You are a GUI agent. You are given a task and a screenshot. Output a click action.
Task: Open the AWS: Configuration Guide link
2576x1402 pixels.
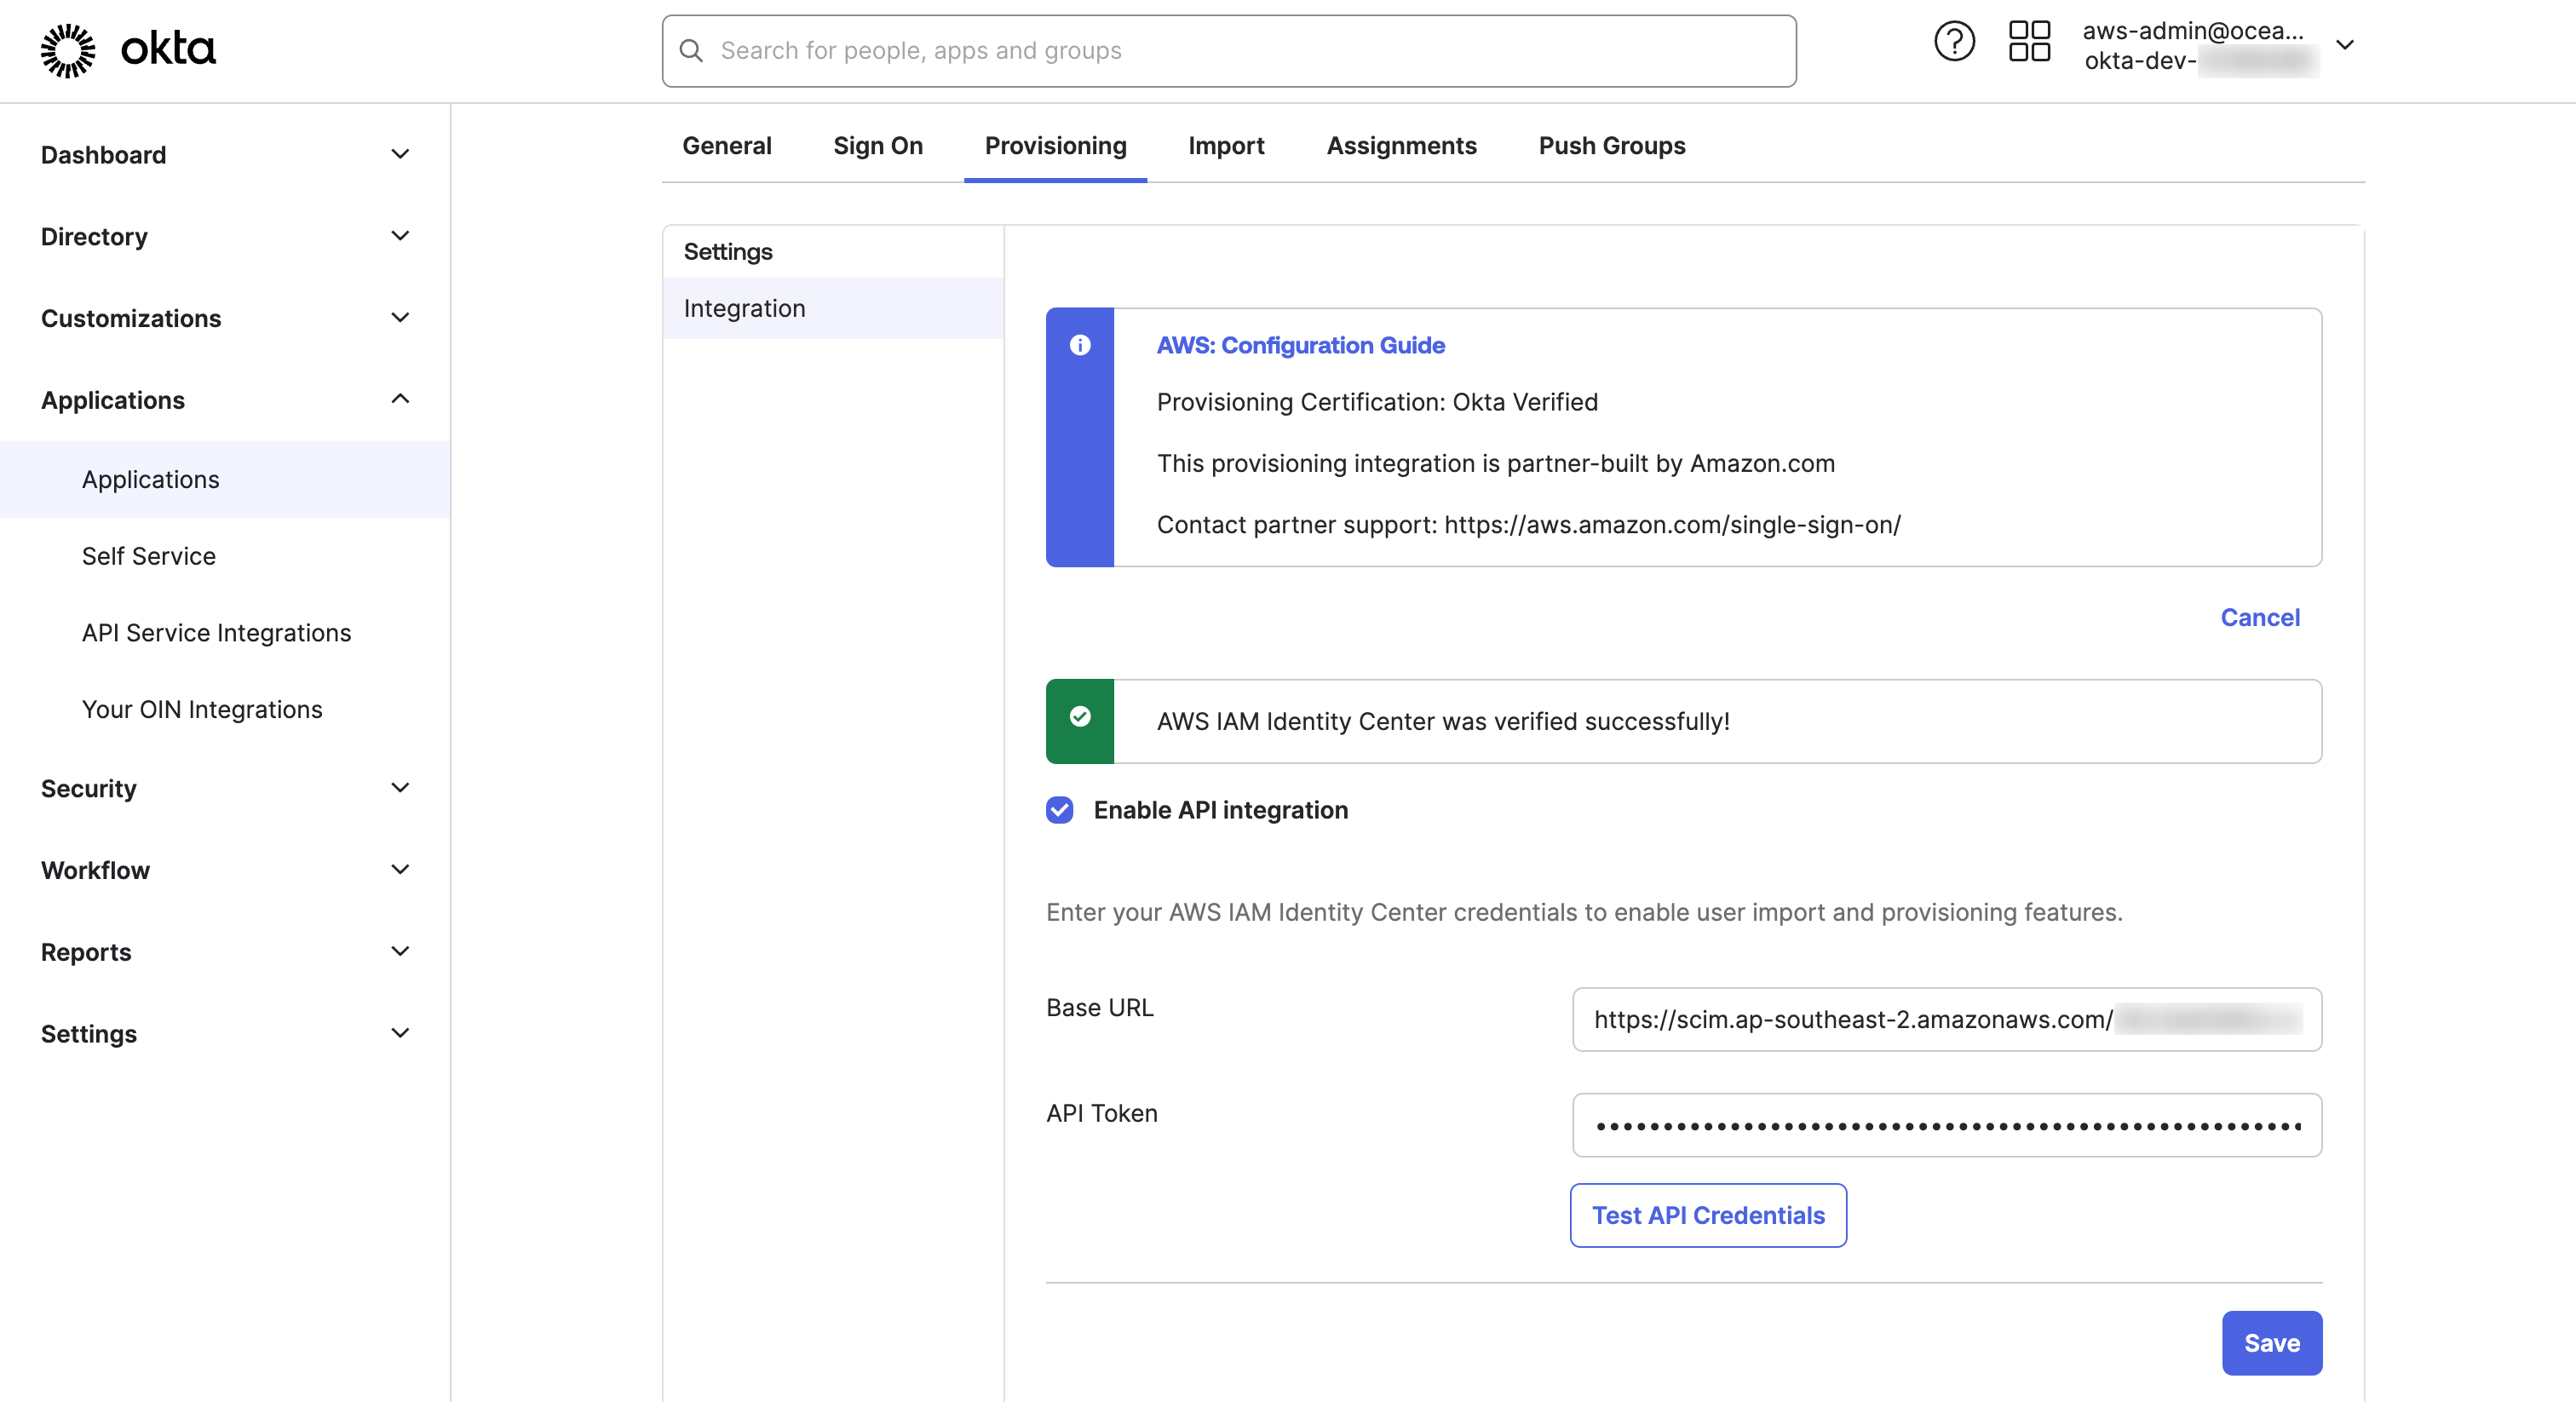click(x=1300, y=345)
